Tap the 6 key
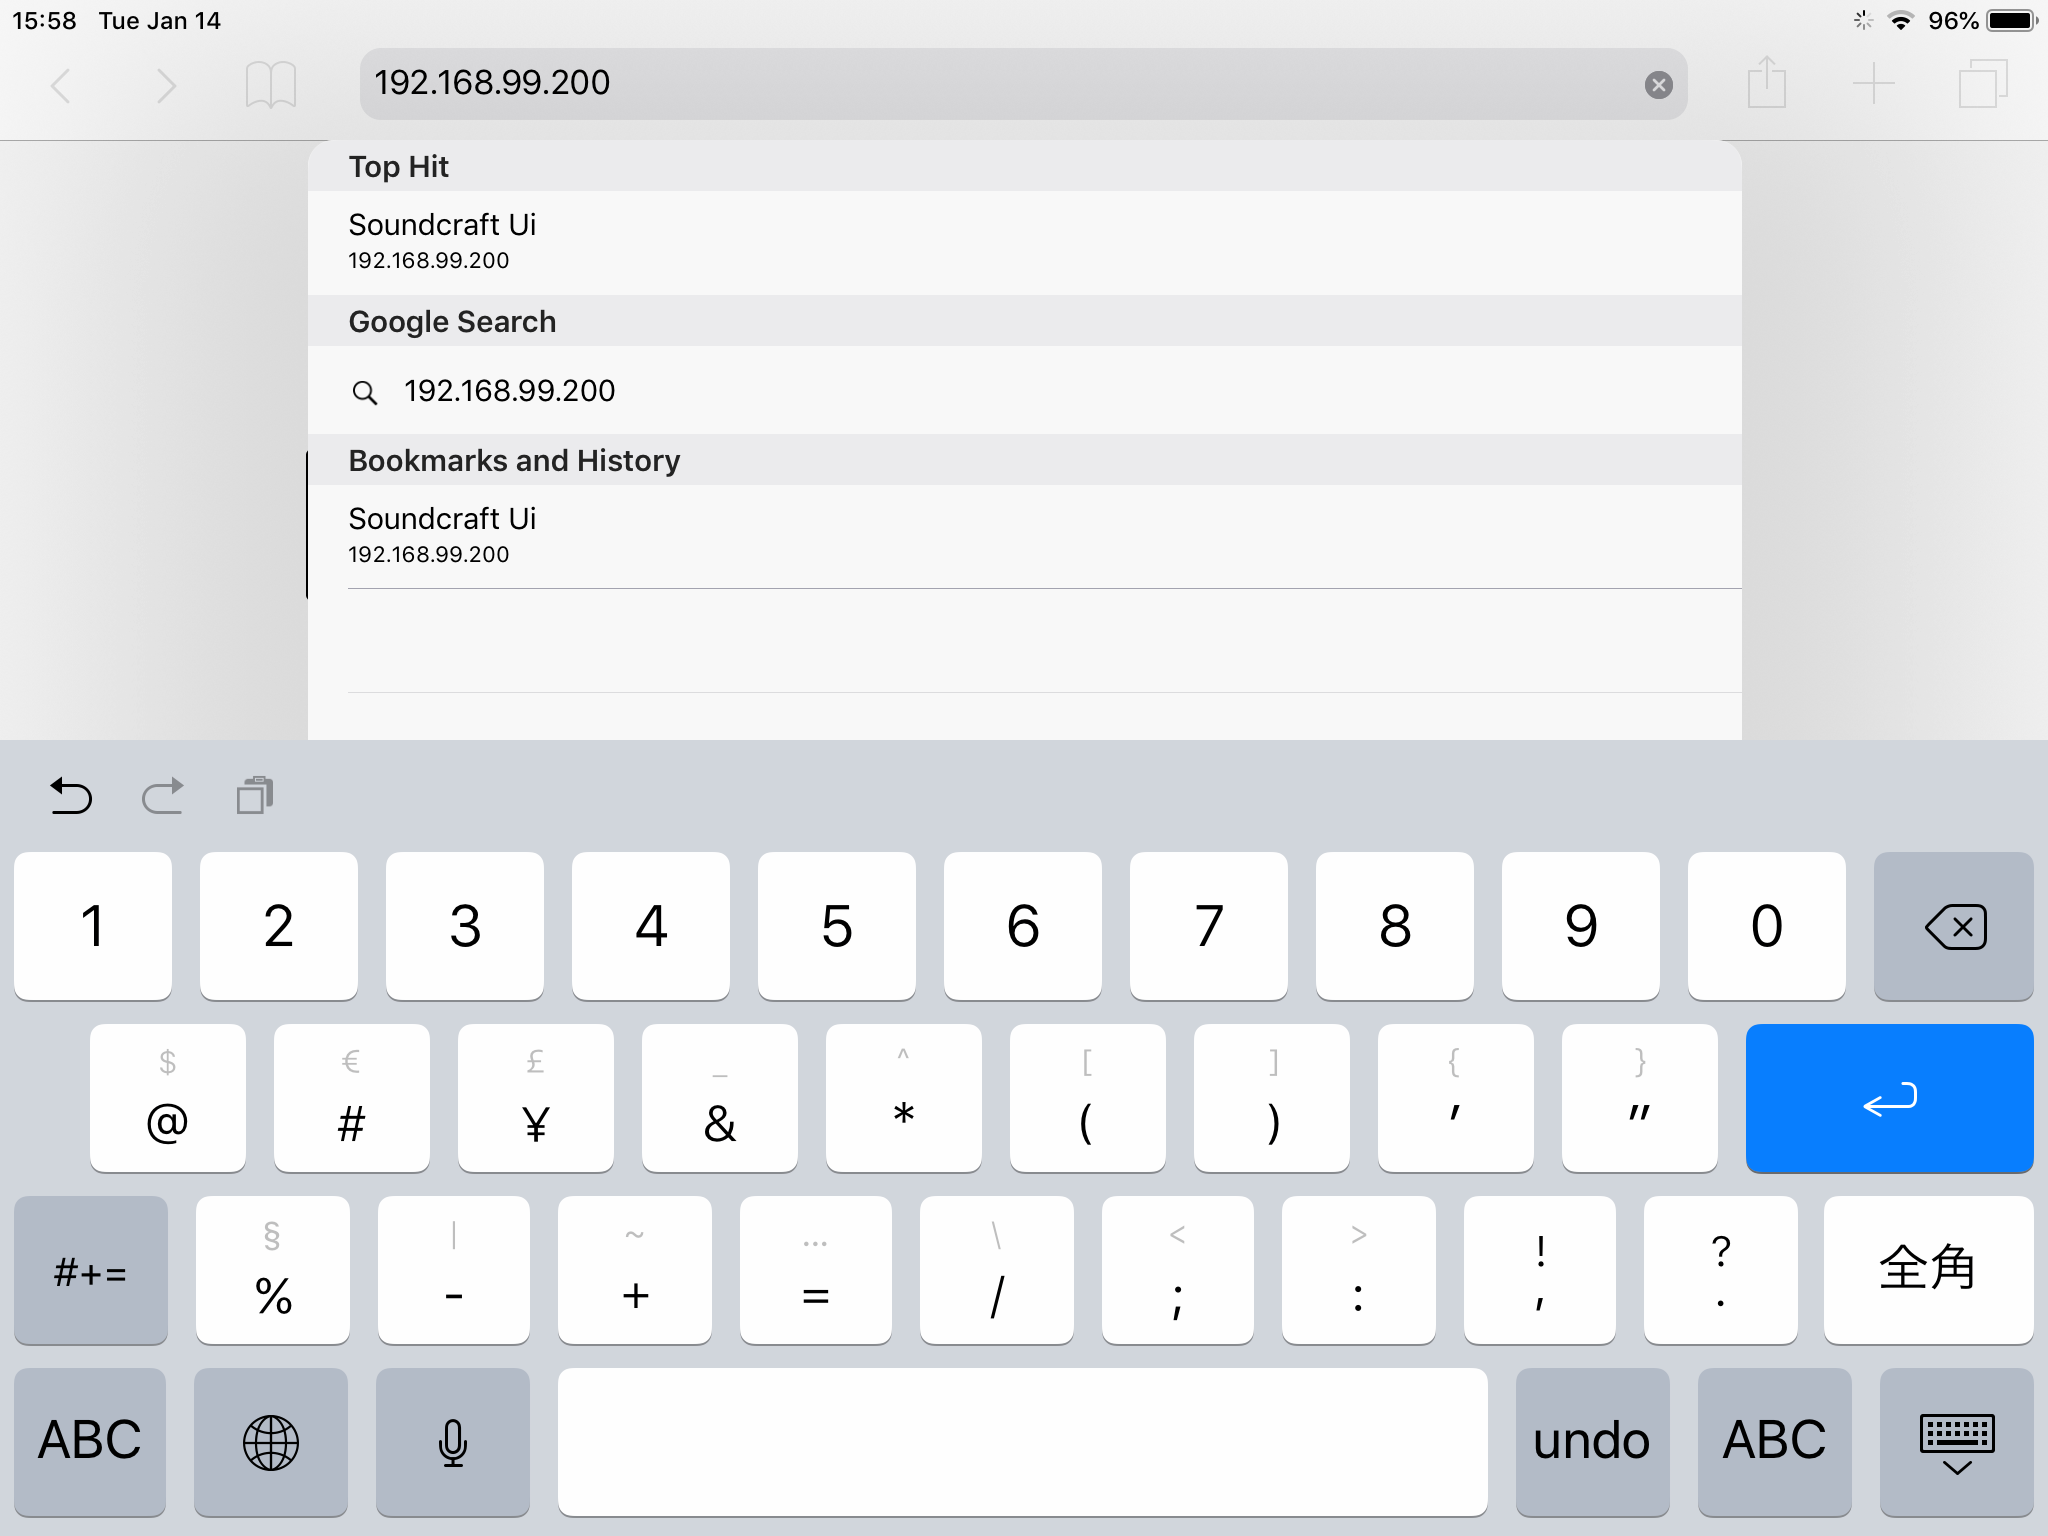2048x1536 pixels. click(x=1023, y=926)
